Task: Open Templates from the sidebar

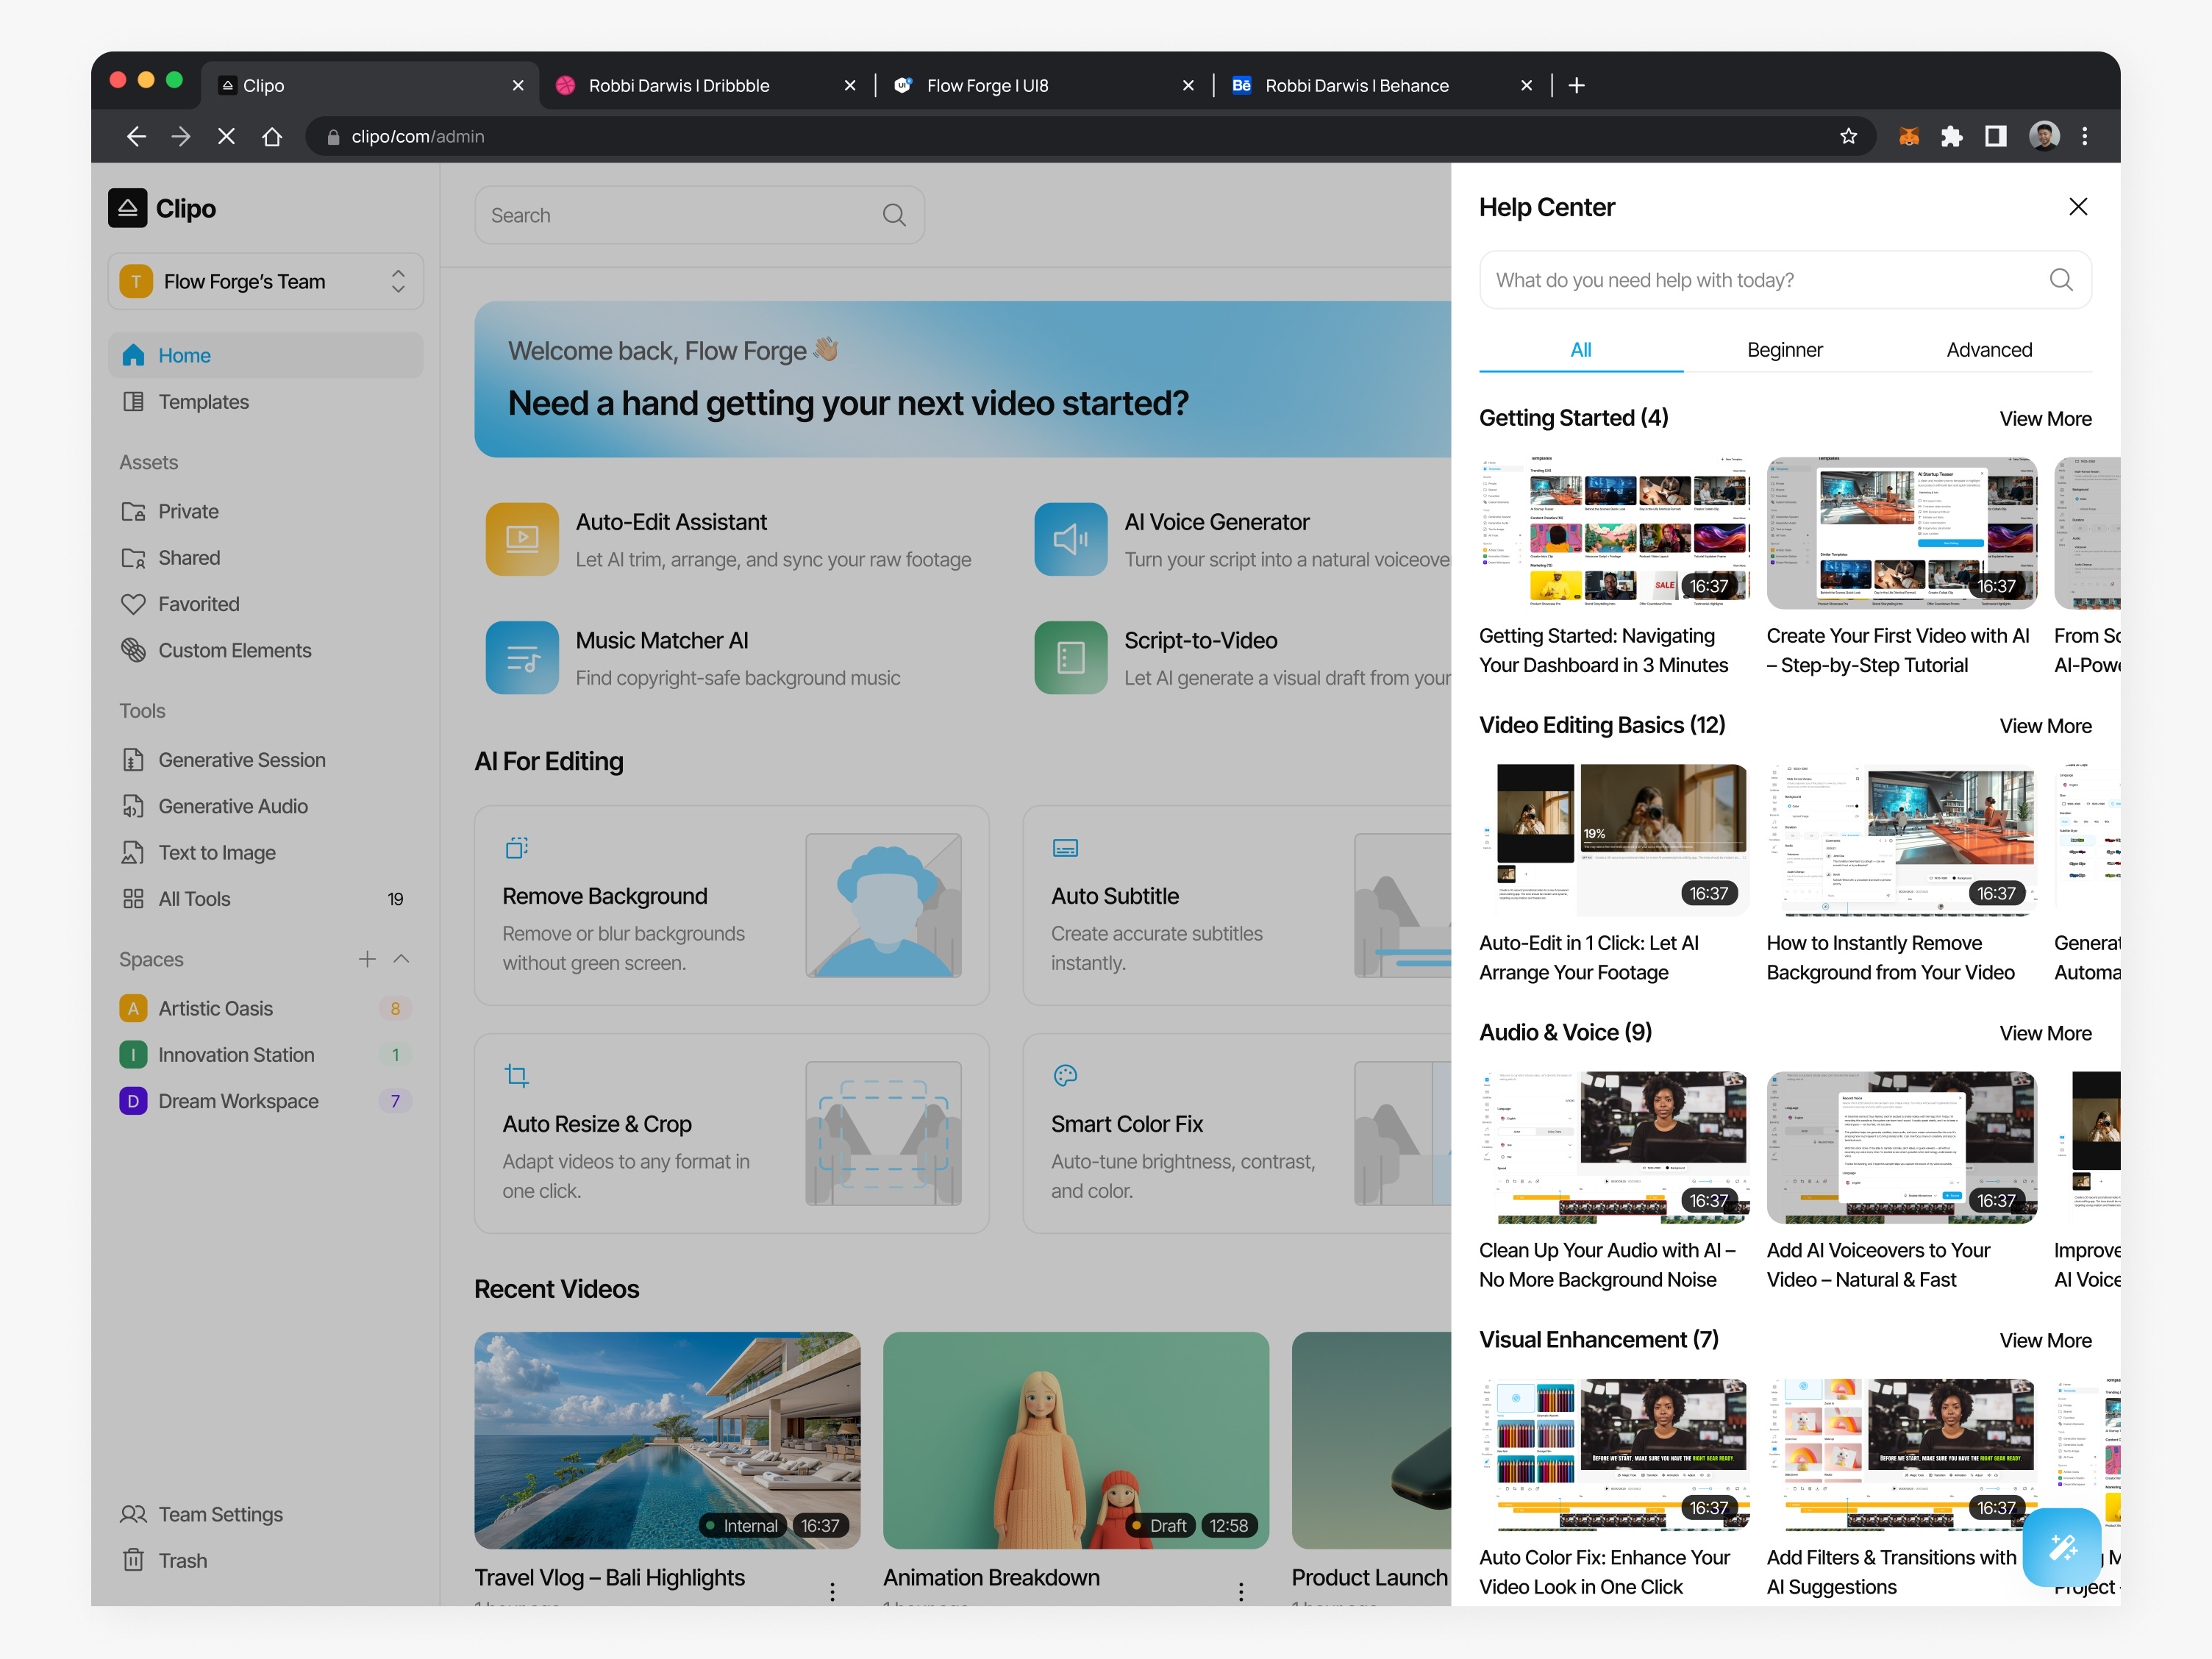Action: click(204, 402)
